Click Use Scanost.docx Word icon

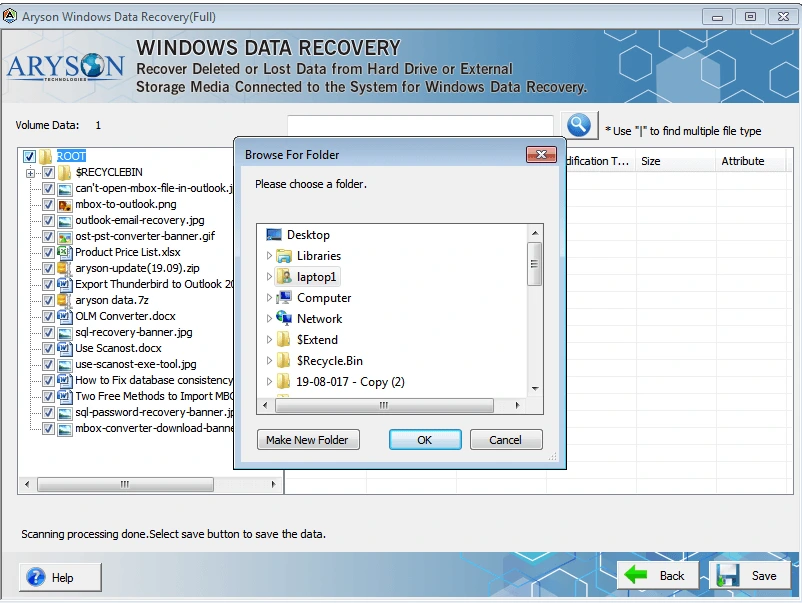64,348
